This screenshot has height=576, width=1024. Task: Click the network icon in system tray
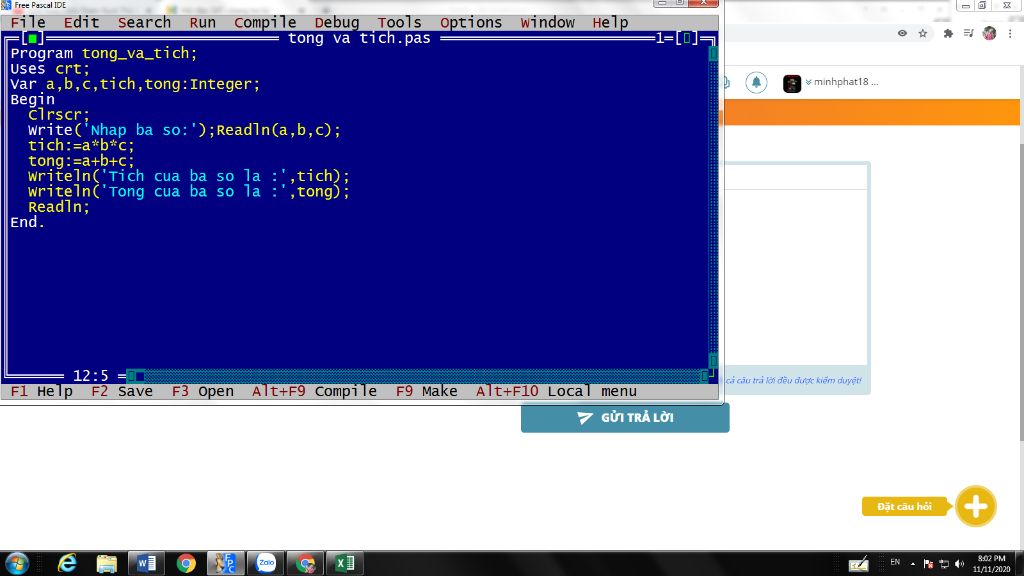point(944,564)
